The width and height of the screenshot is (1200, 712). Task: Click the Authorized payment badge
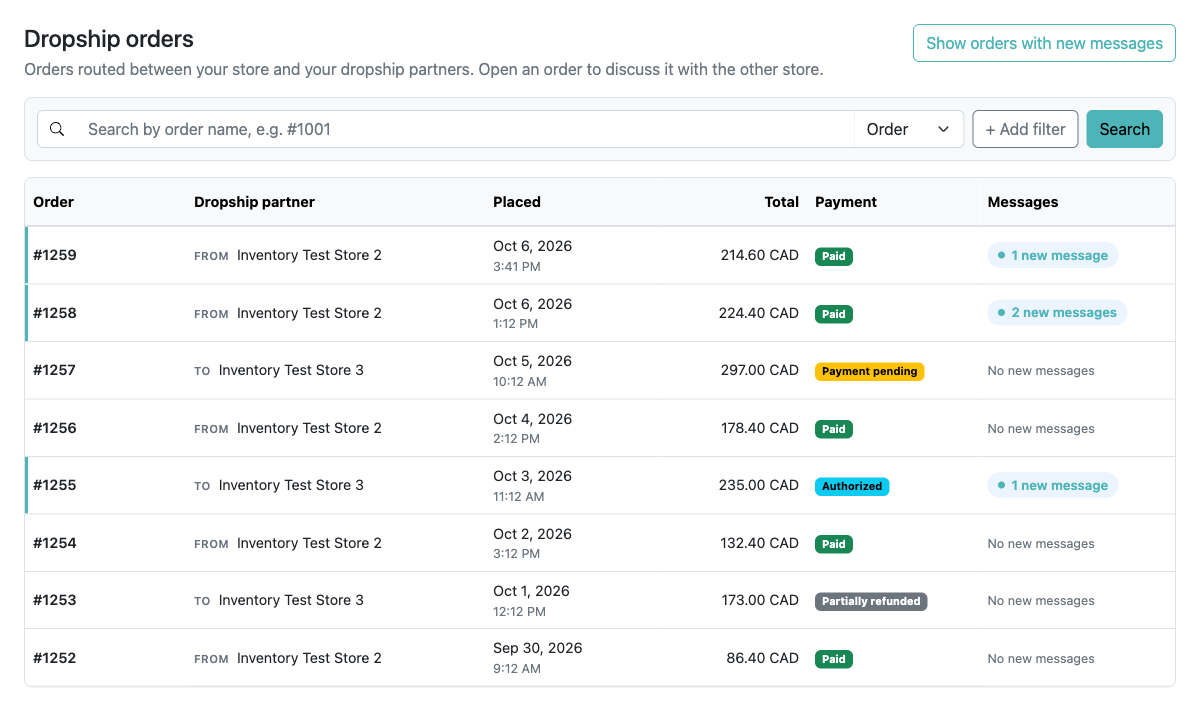pyautogui.click(x=852, y=486)
